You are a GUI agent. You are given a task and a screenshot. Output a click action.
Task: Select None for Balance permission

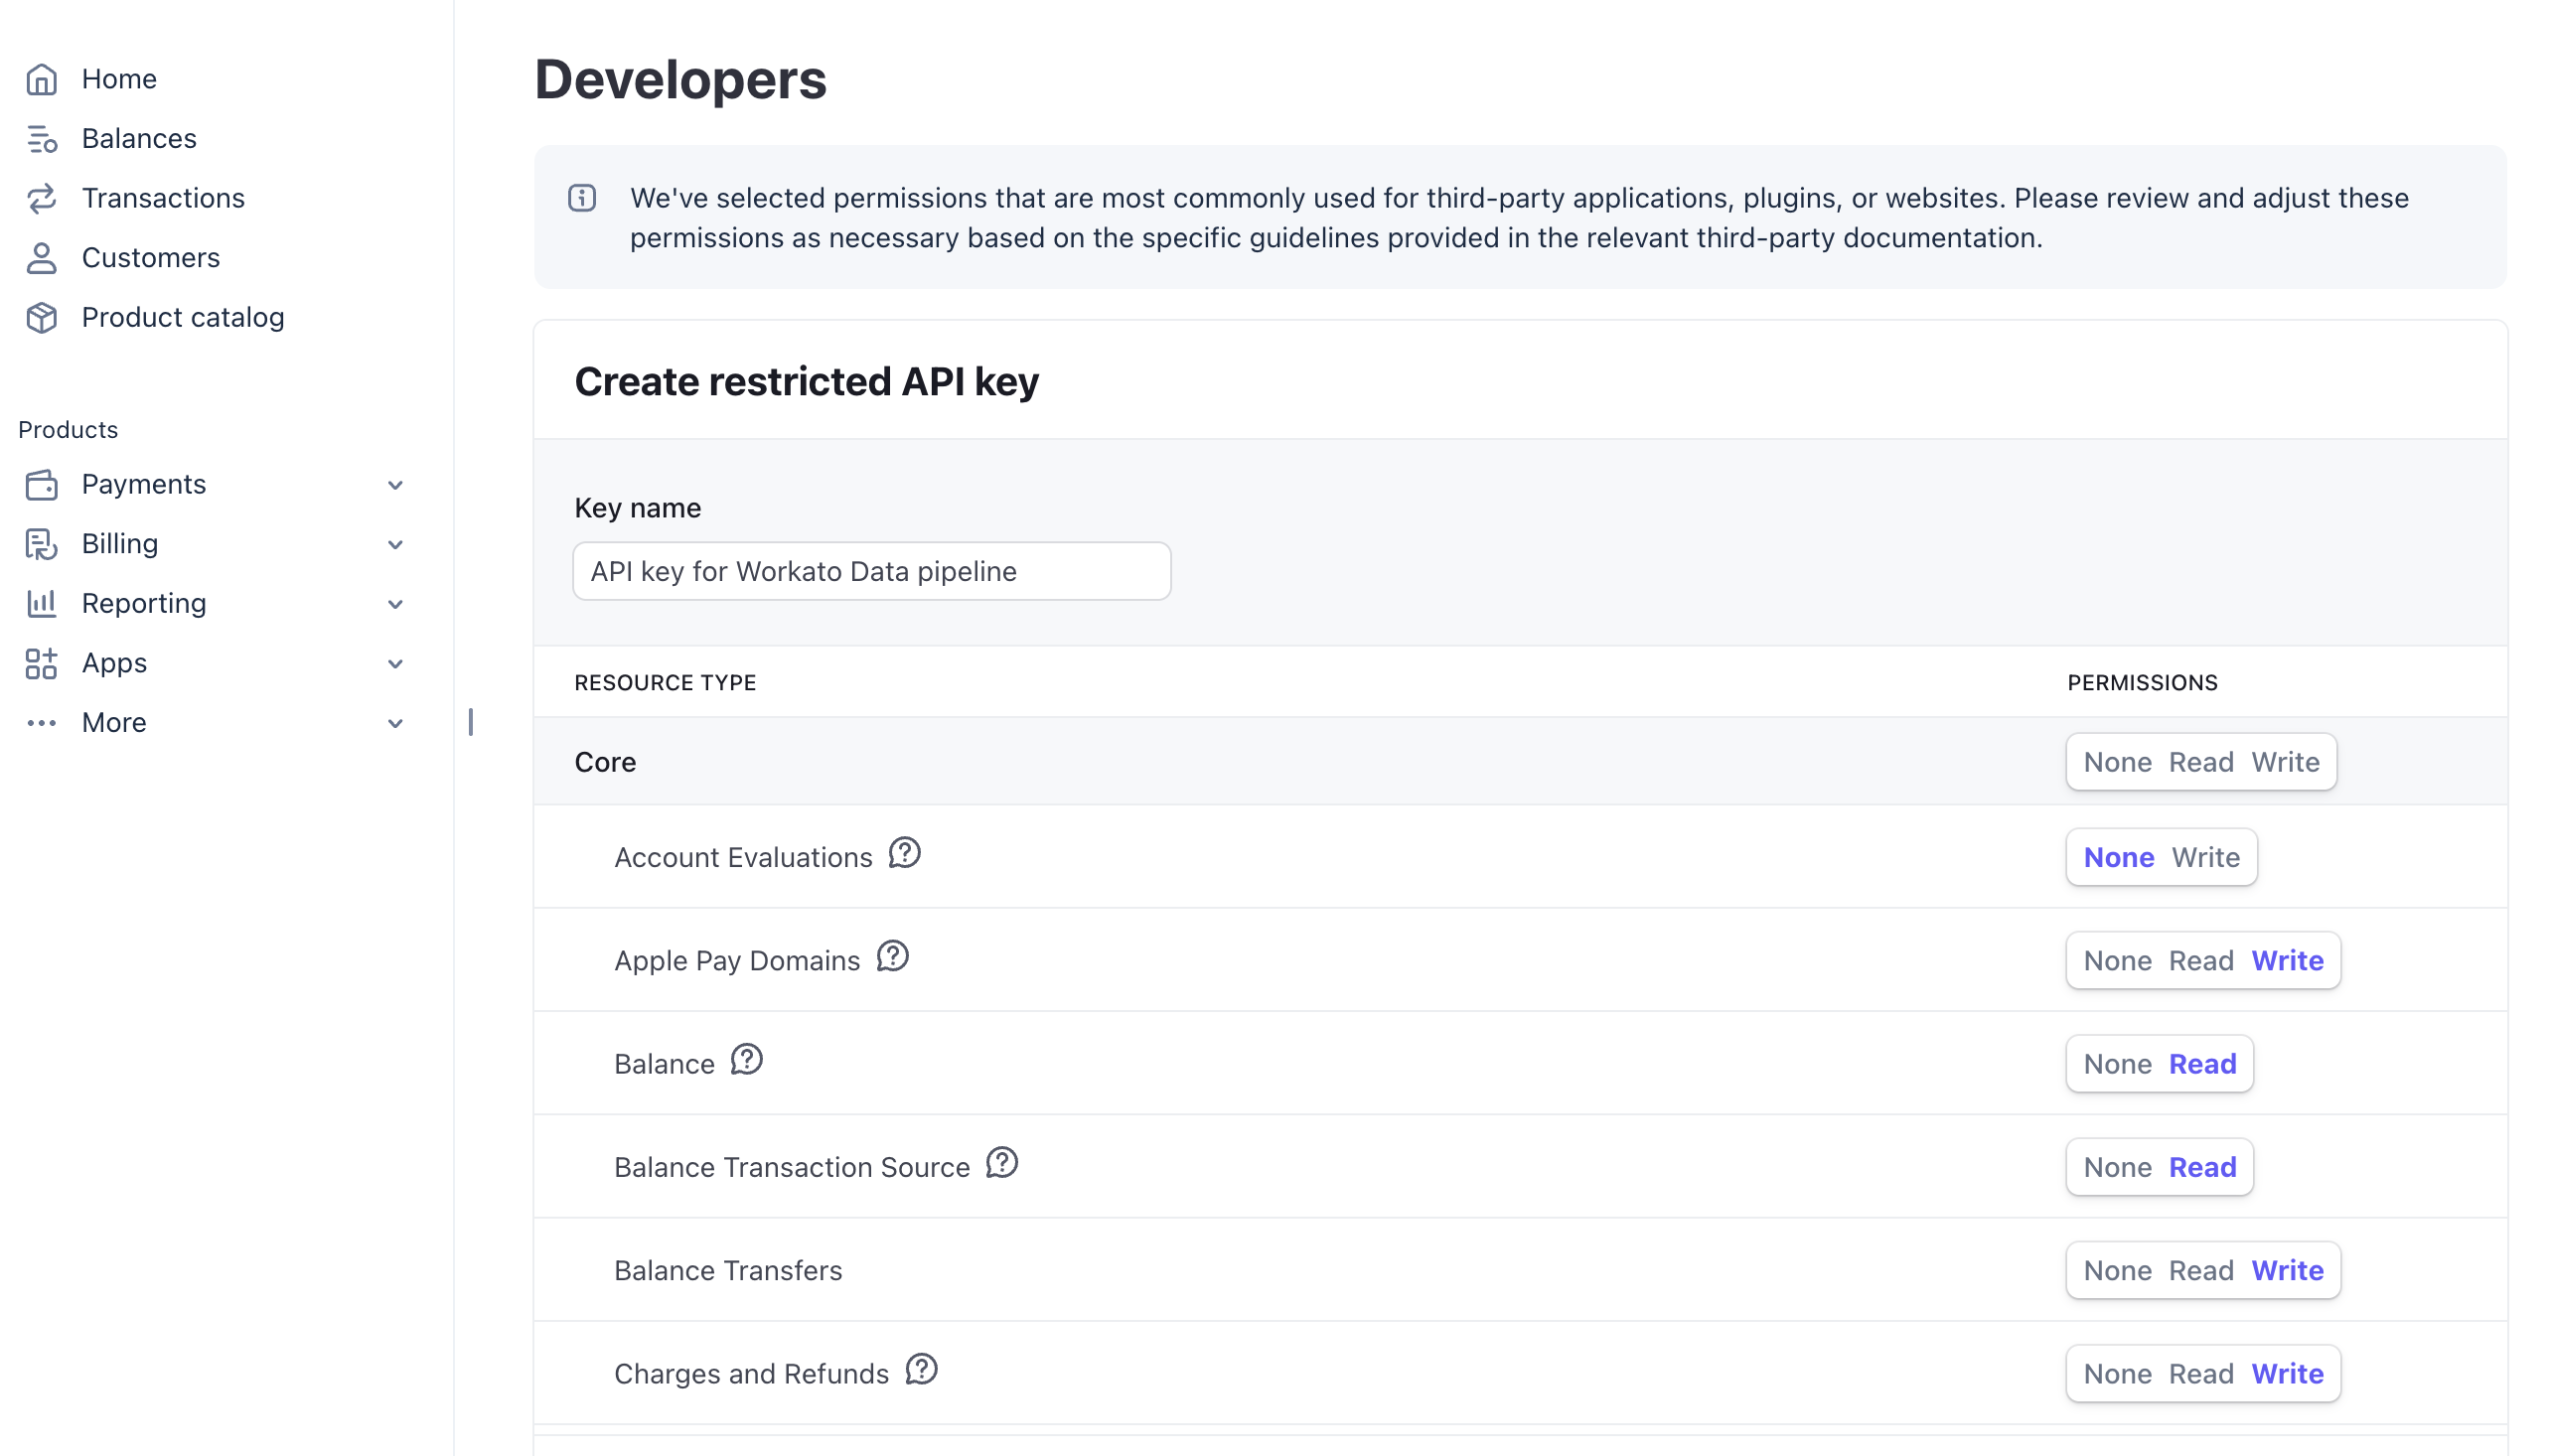pyautogui.click(x=2117, y=1063)
